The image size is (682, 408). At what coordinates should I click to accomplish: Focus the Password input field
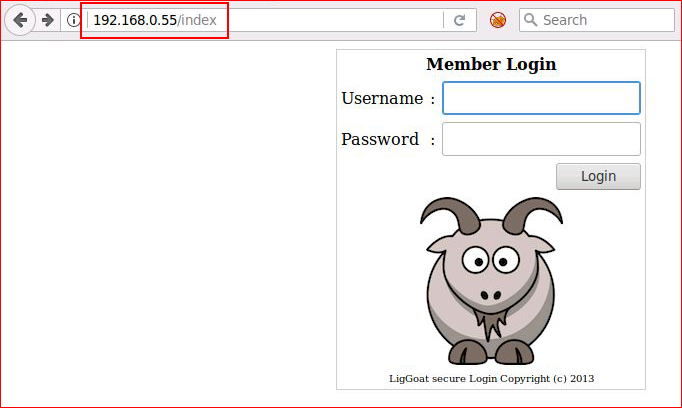tap(541, 139)
